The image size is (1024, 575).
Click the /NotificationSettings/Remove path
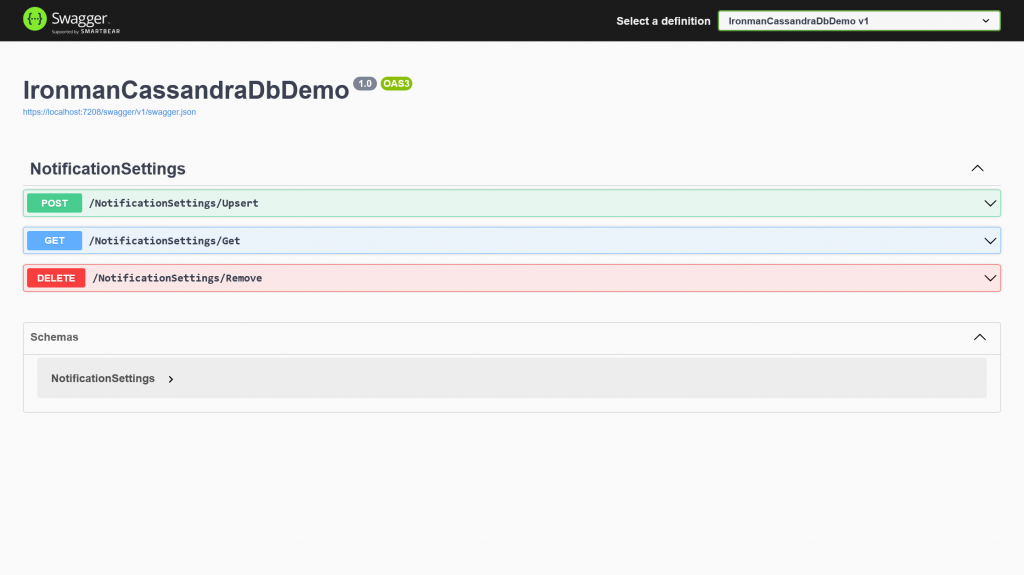pos(177,278)
